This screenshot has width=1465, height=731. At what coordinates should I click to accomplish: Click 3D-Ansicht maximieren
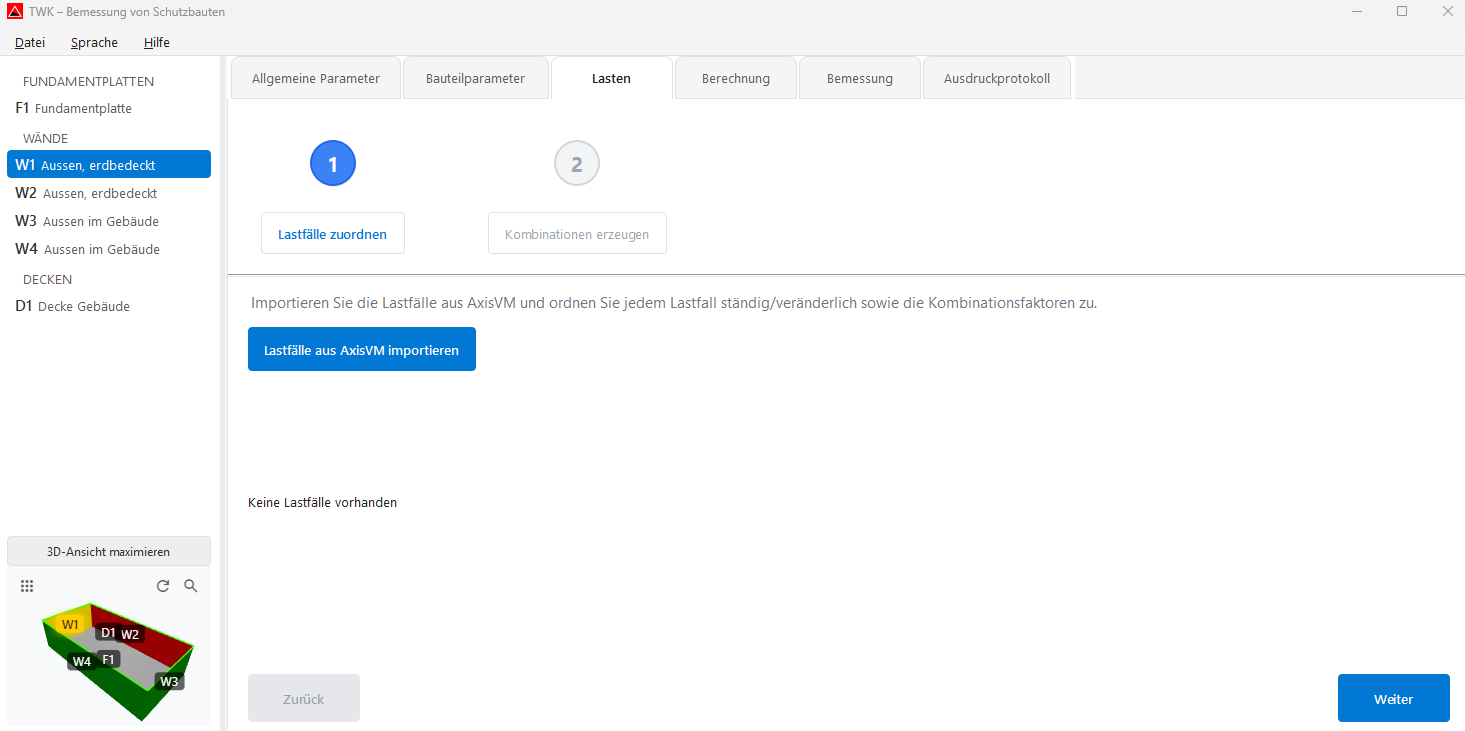pyautogui.click(x=108, y=550)
